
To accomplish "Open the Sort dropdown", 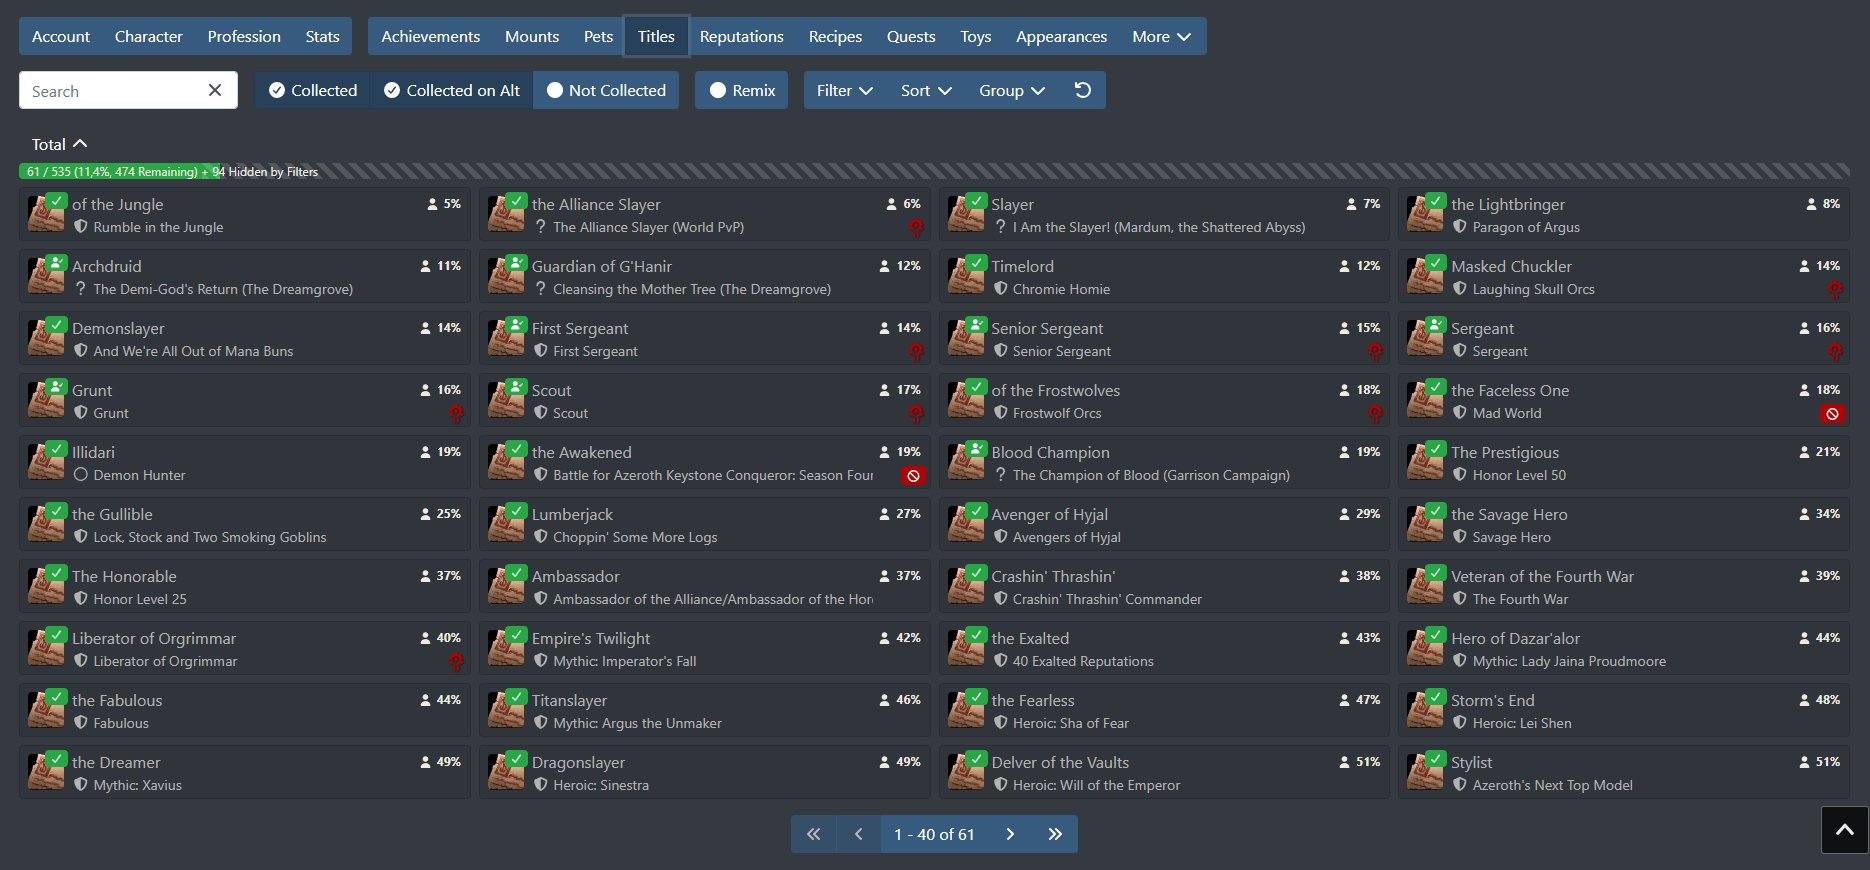I will tap(925, 90).
